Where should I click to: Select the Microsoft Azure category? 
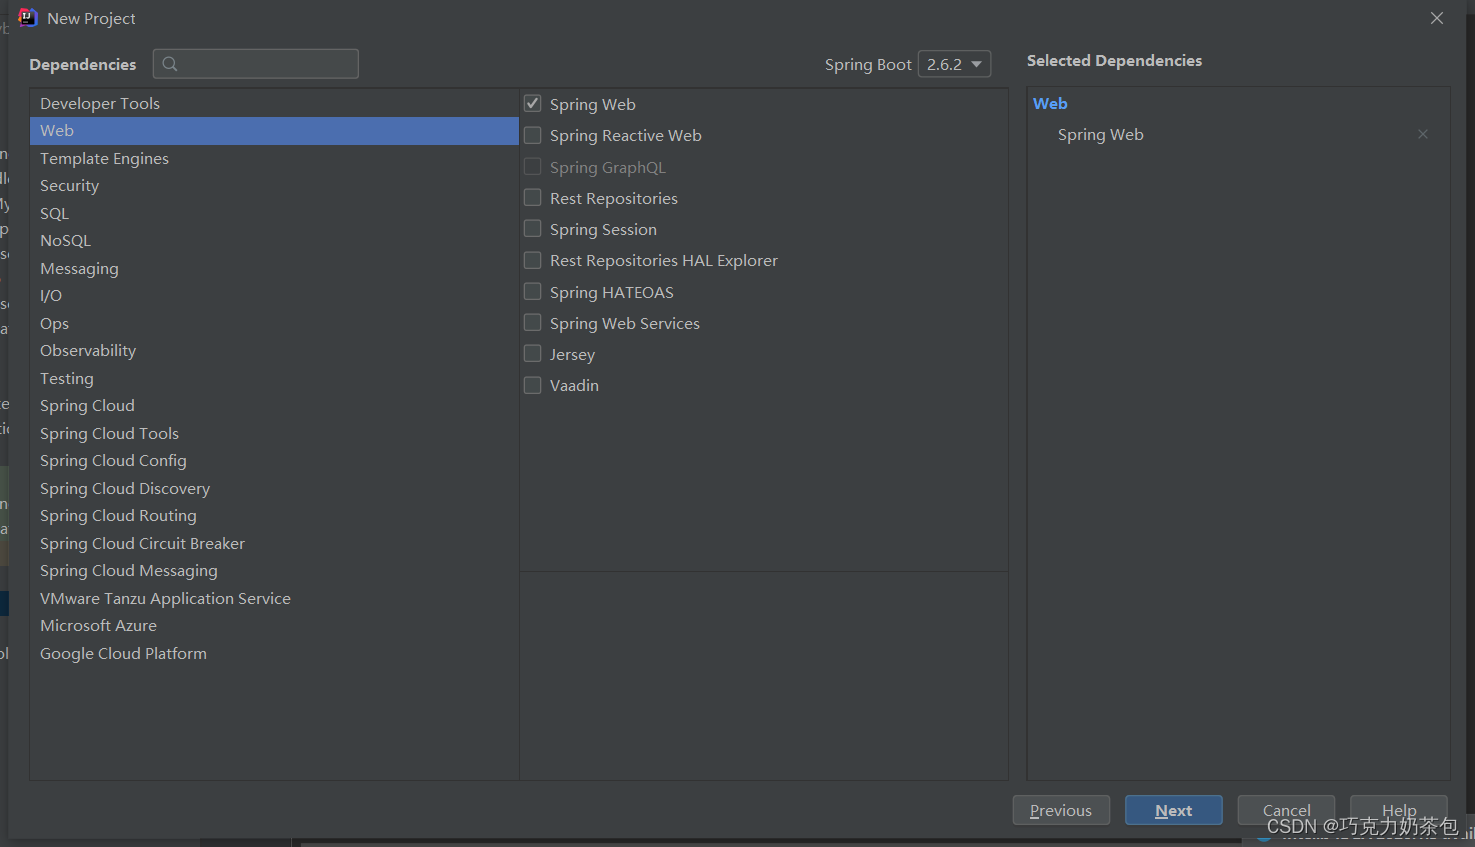[98, 625]
